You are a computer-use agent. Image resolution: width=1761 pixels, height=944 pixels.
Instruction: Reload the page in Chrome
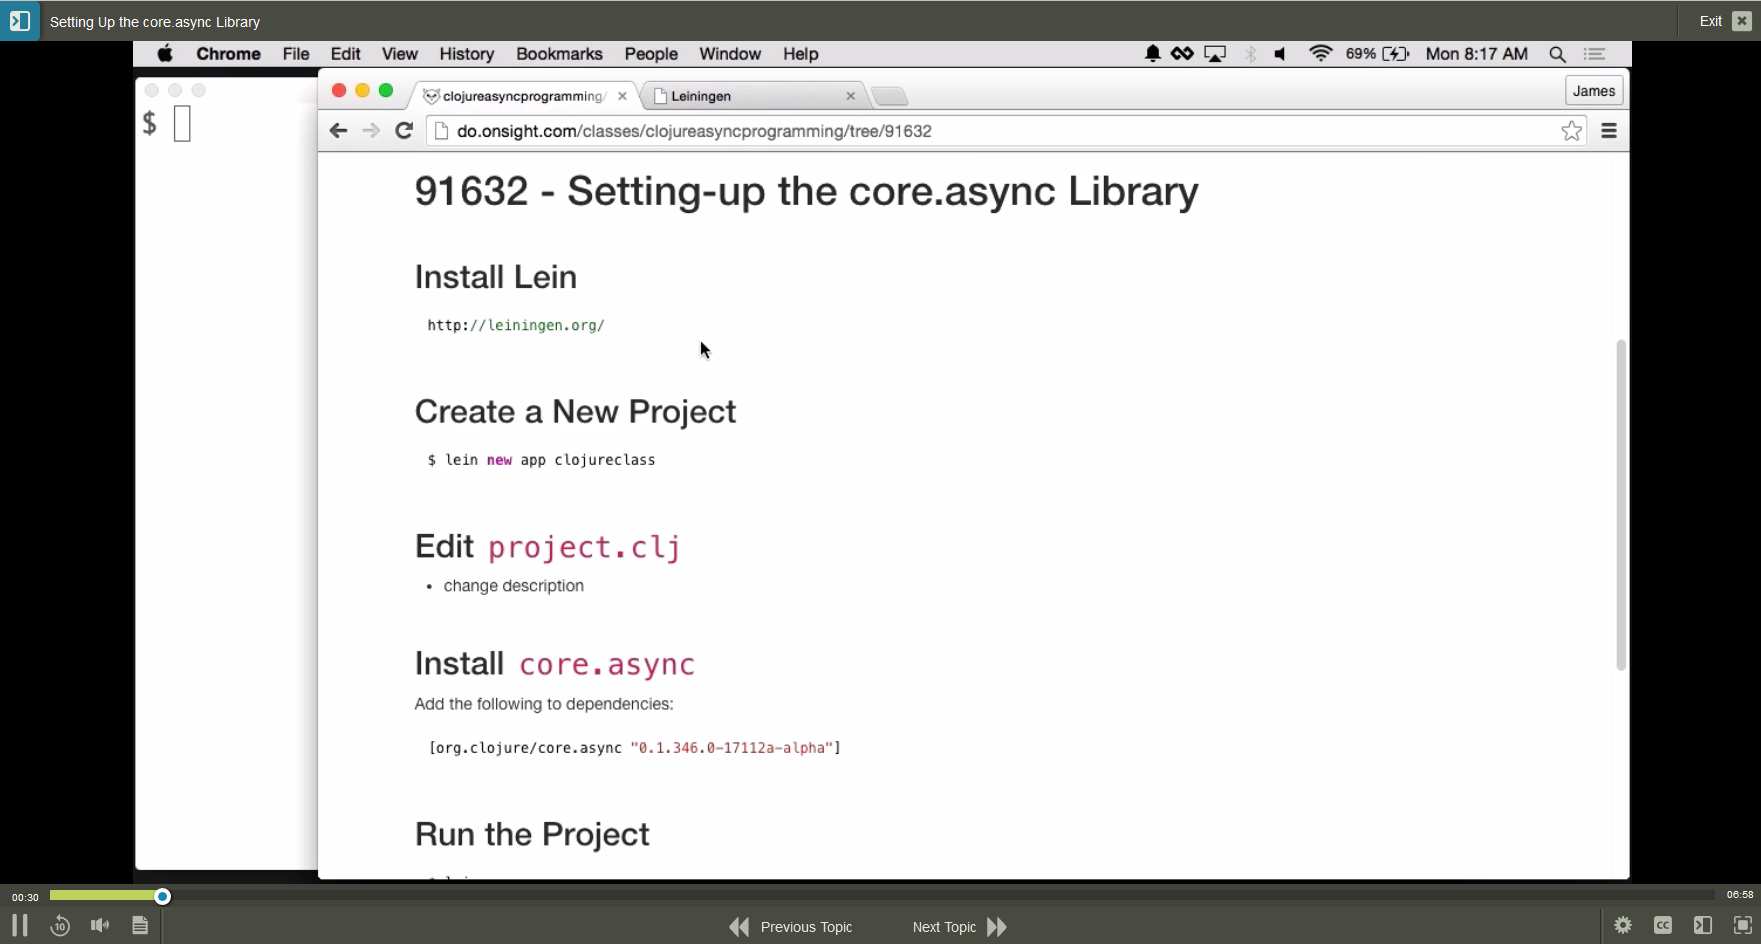pos(404,131)
